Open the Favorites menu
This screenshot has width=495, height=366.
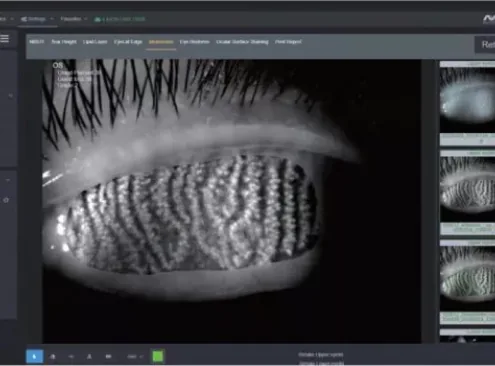click(x=71, y=19)
